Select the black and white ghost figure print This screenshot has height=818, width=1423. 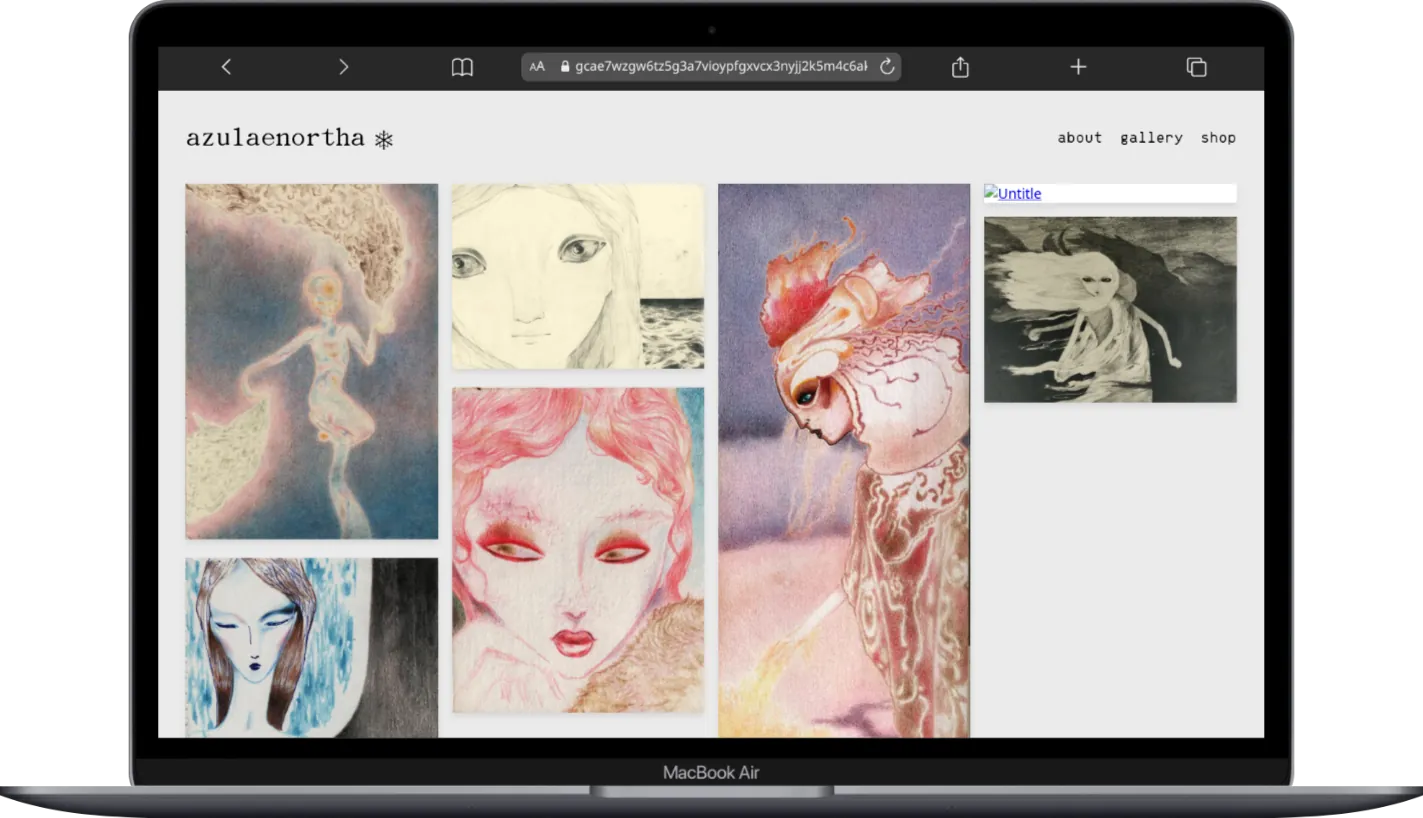(1110, 310)
